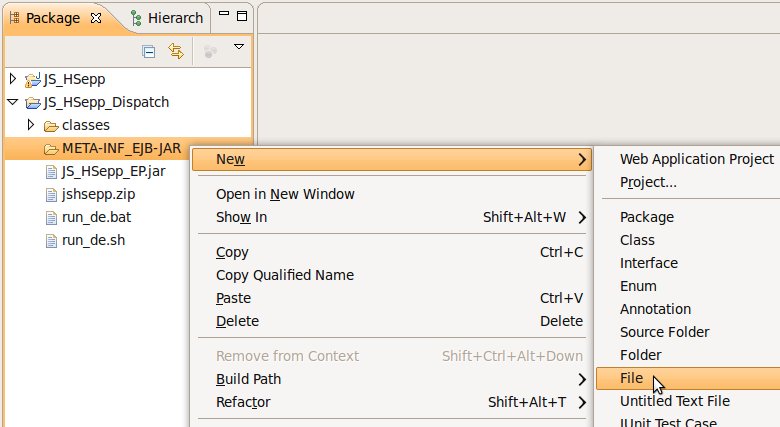Select Source Folder in New submenu
780x427 pixels.
pos(664,332)
